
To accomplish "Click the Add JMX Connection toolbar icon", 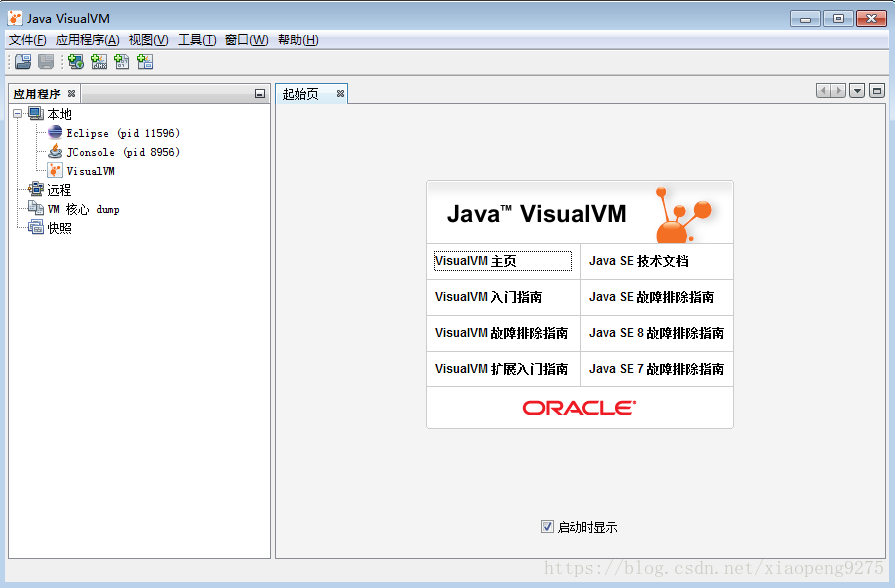I will tap(99, 62).
